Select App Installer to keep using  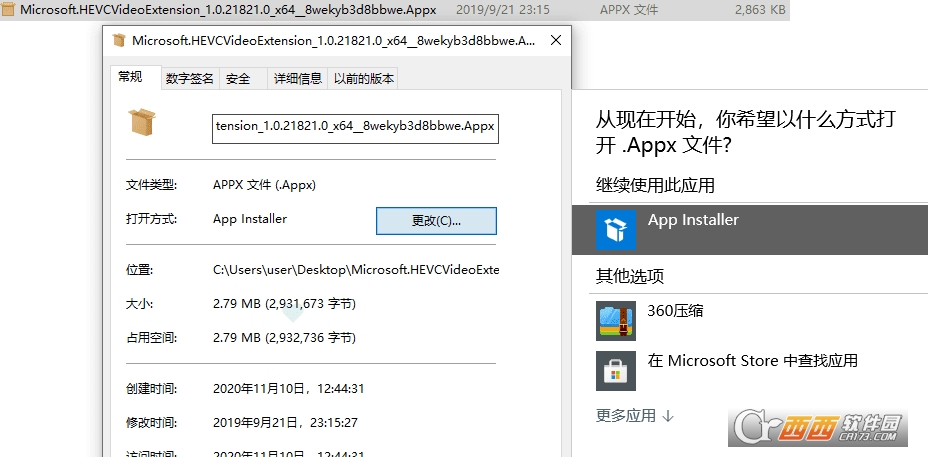[x=750, y=230]
